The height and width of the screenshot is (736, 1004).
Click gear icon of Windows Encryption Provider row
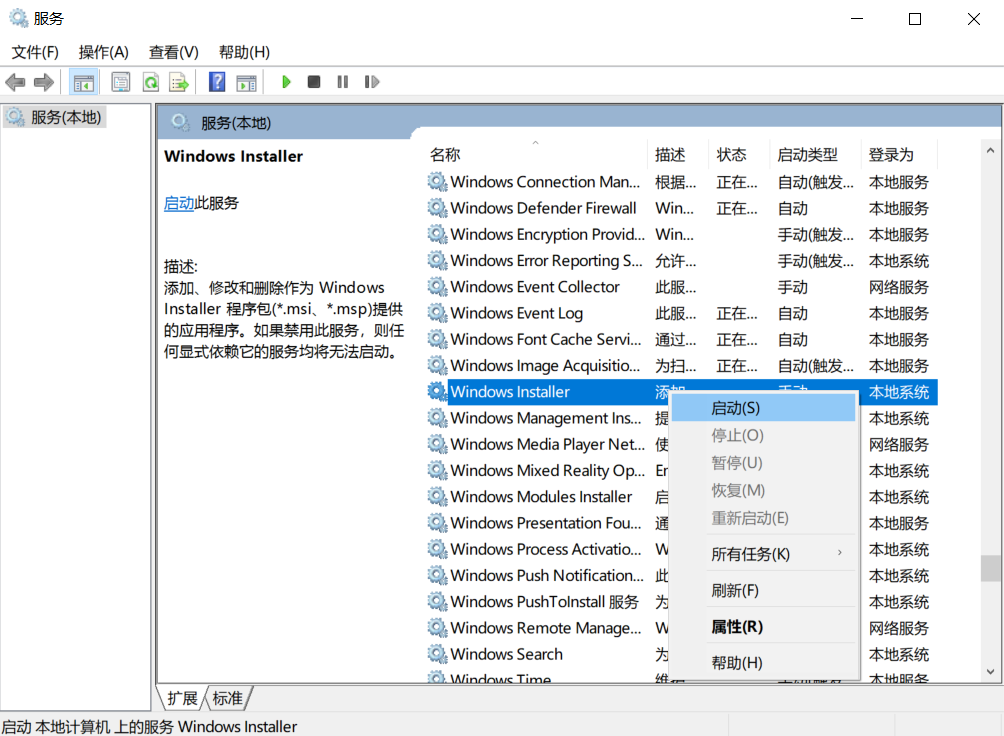pos(437,234)
